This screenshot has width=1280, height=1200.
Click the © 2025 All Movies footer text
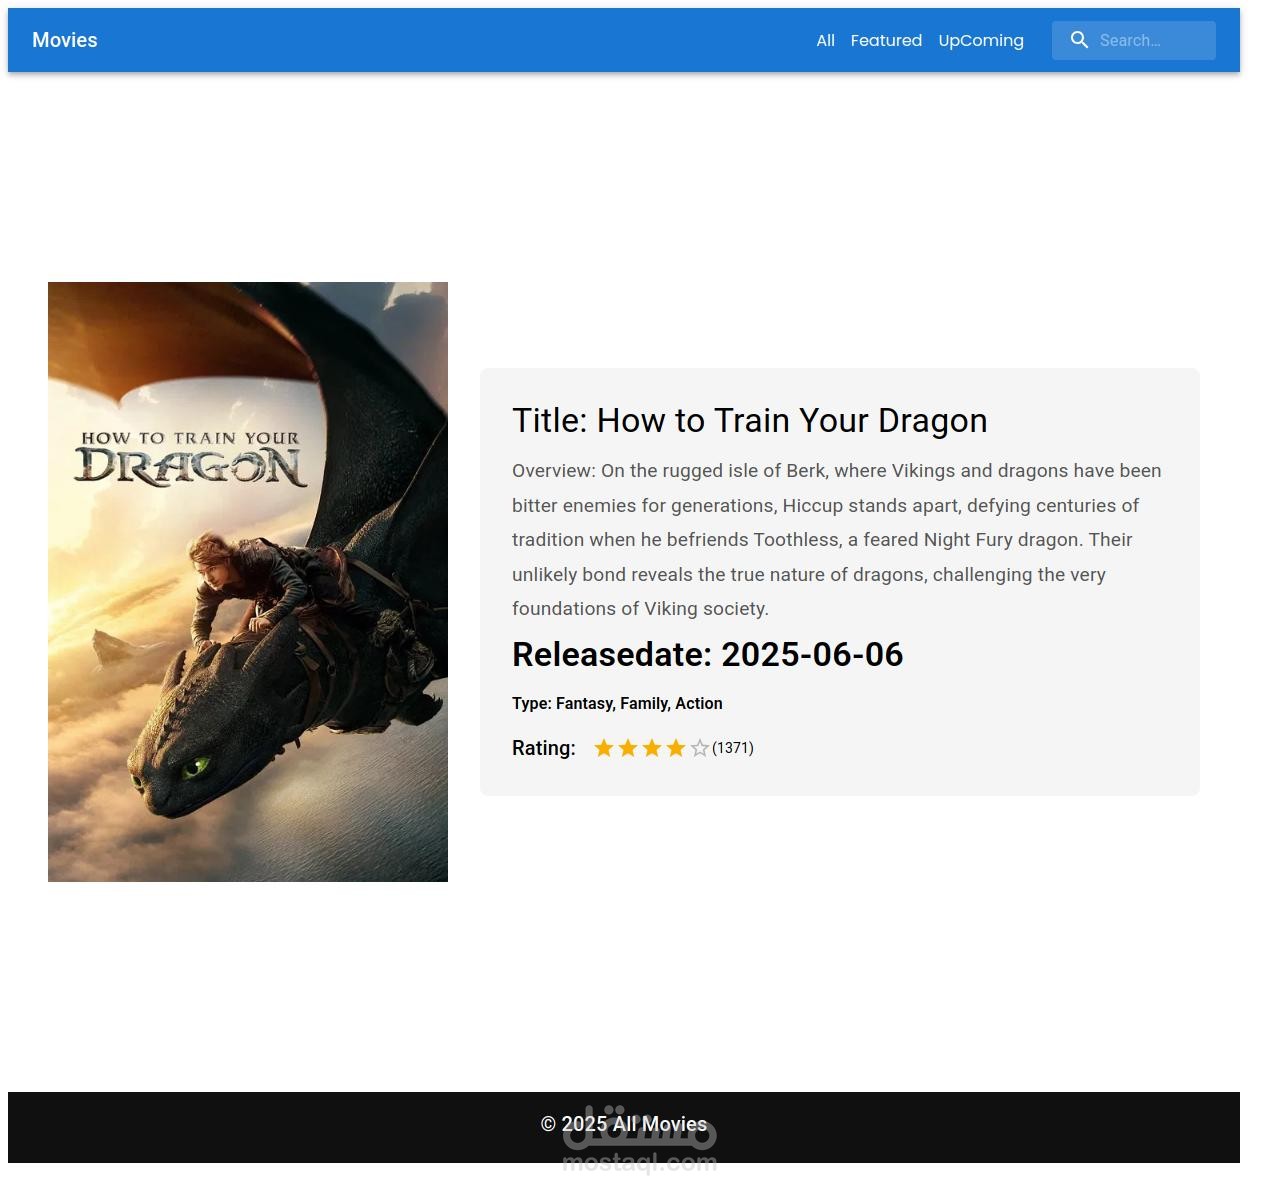pos(624,1124)
